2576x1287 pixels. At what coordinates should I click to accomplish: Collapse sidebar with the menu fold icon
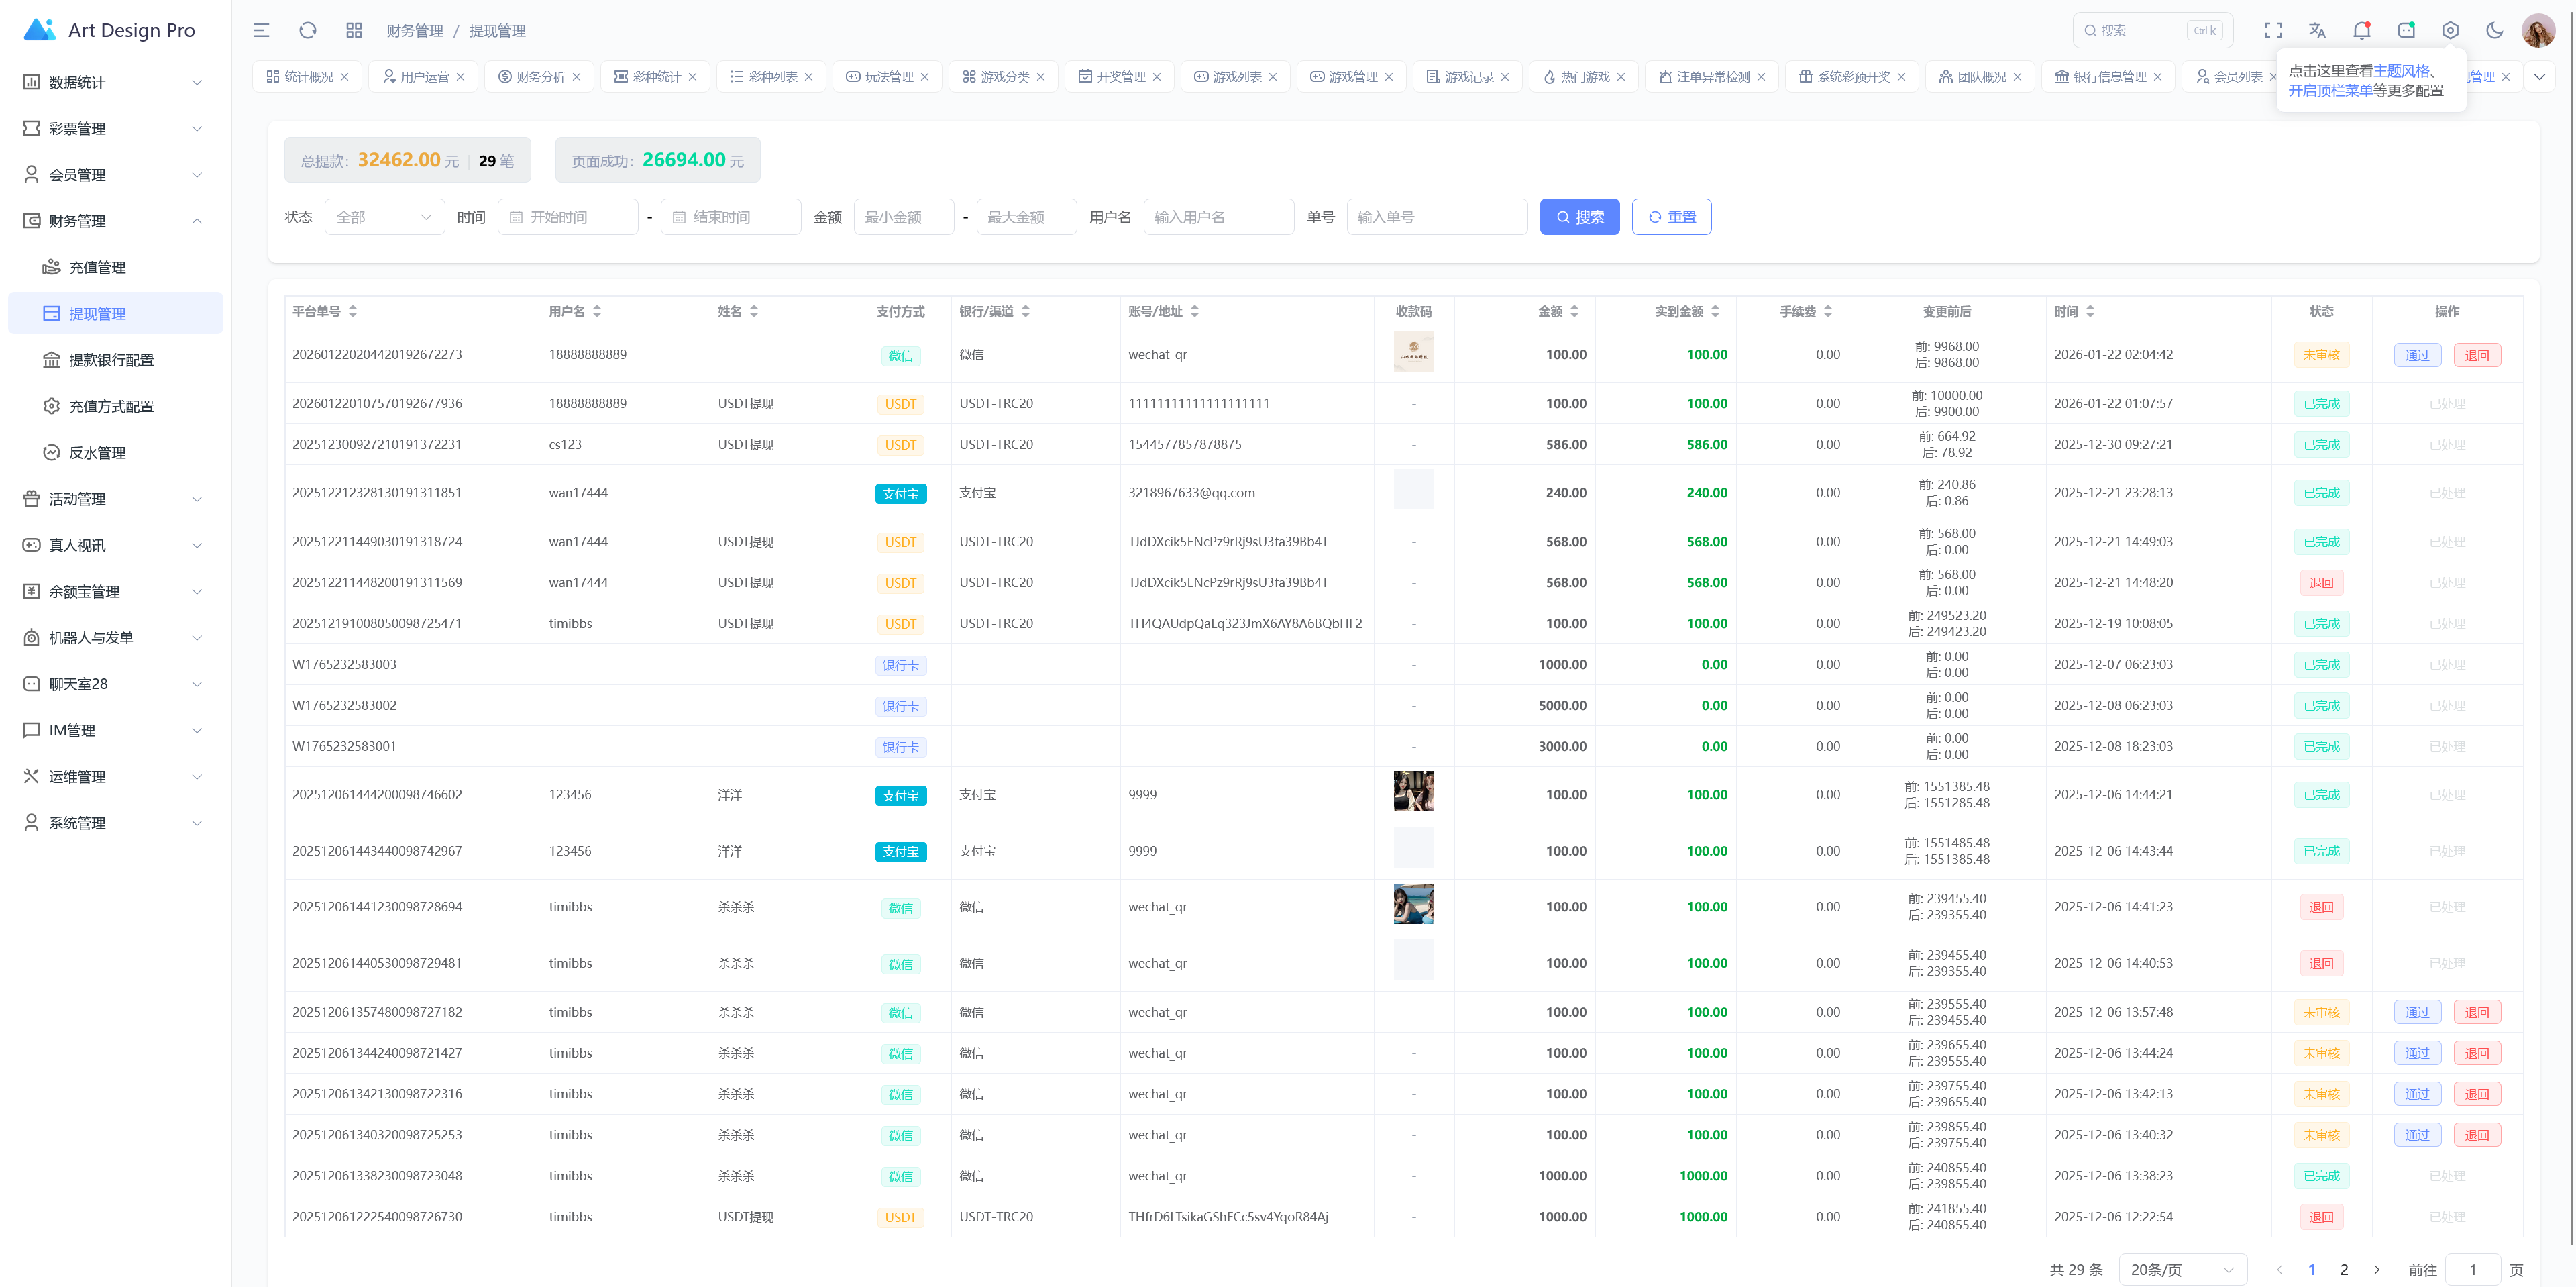261,30
